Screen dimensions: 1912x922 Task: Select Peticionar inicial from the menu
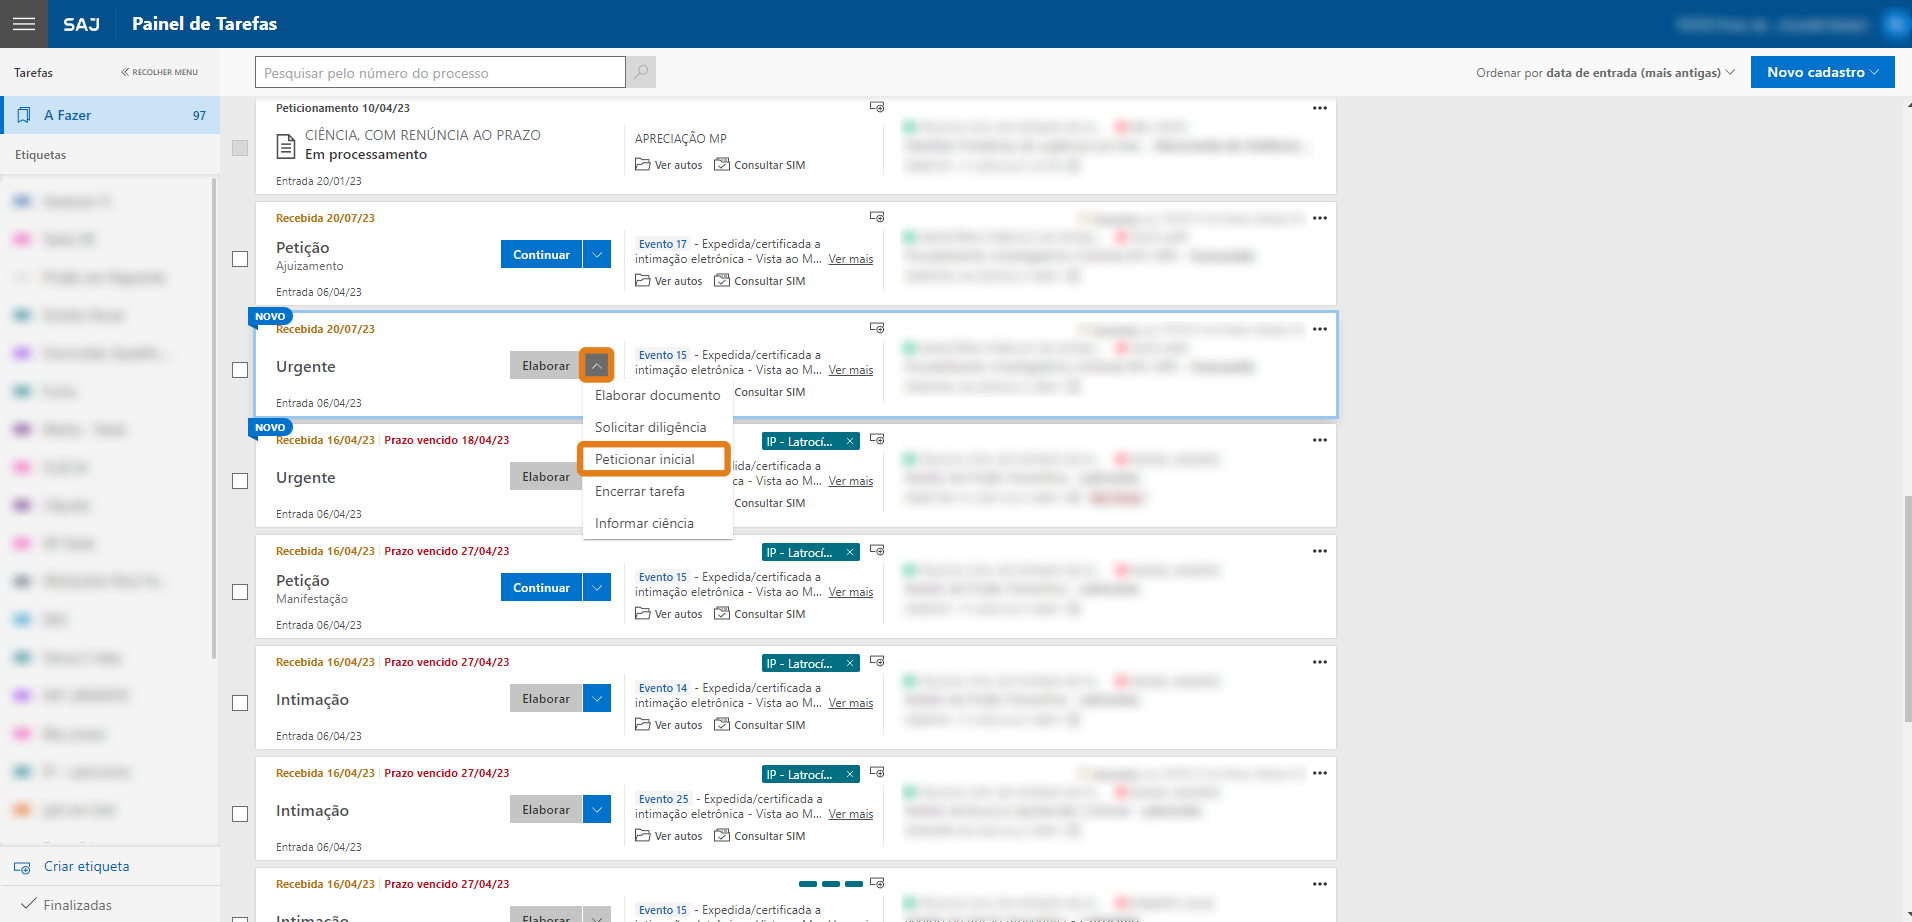click(645, 459)
